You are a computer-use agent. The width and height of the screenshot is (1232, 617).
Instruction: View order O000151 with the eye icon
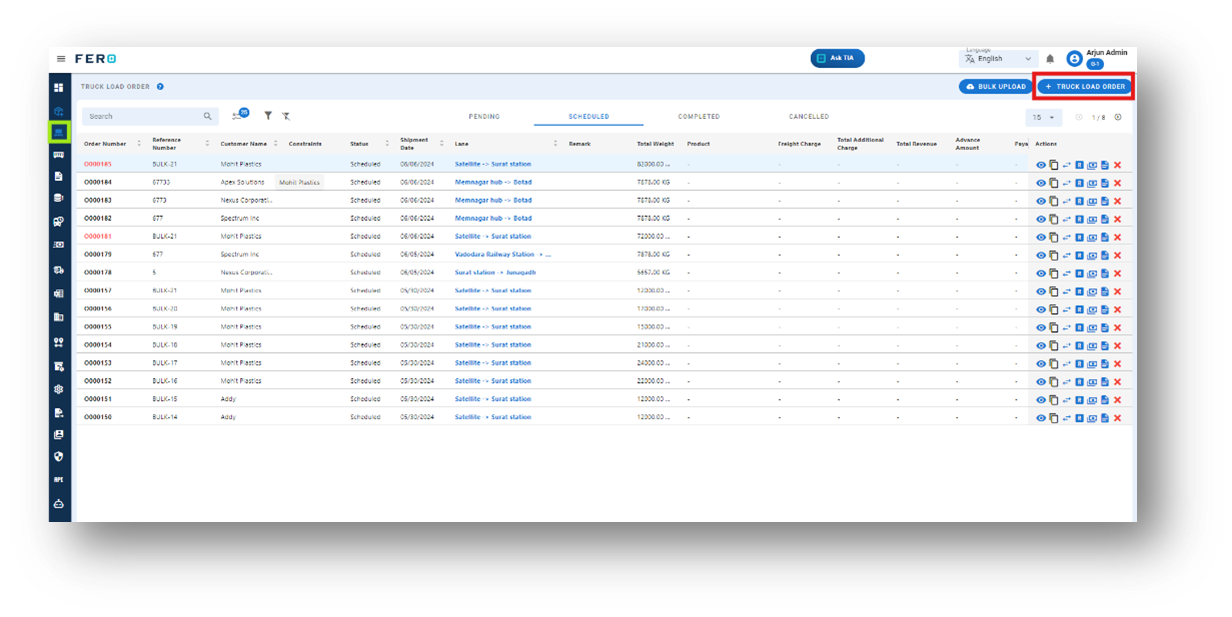(1041, 400)
